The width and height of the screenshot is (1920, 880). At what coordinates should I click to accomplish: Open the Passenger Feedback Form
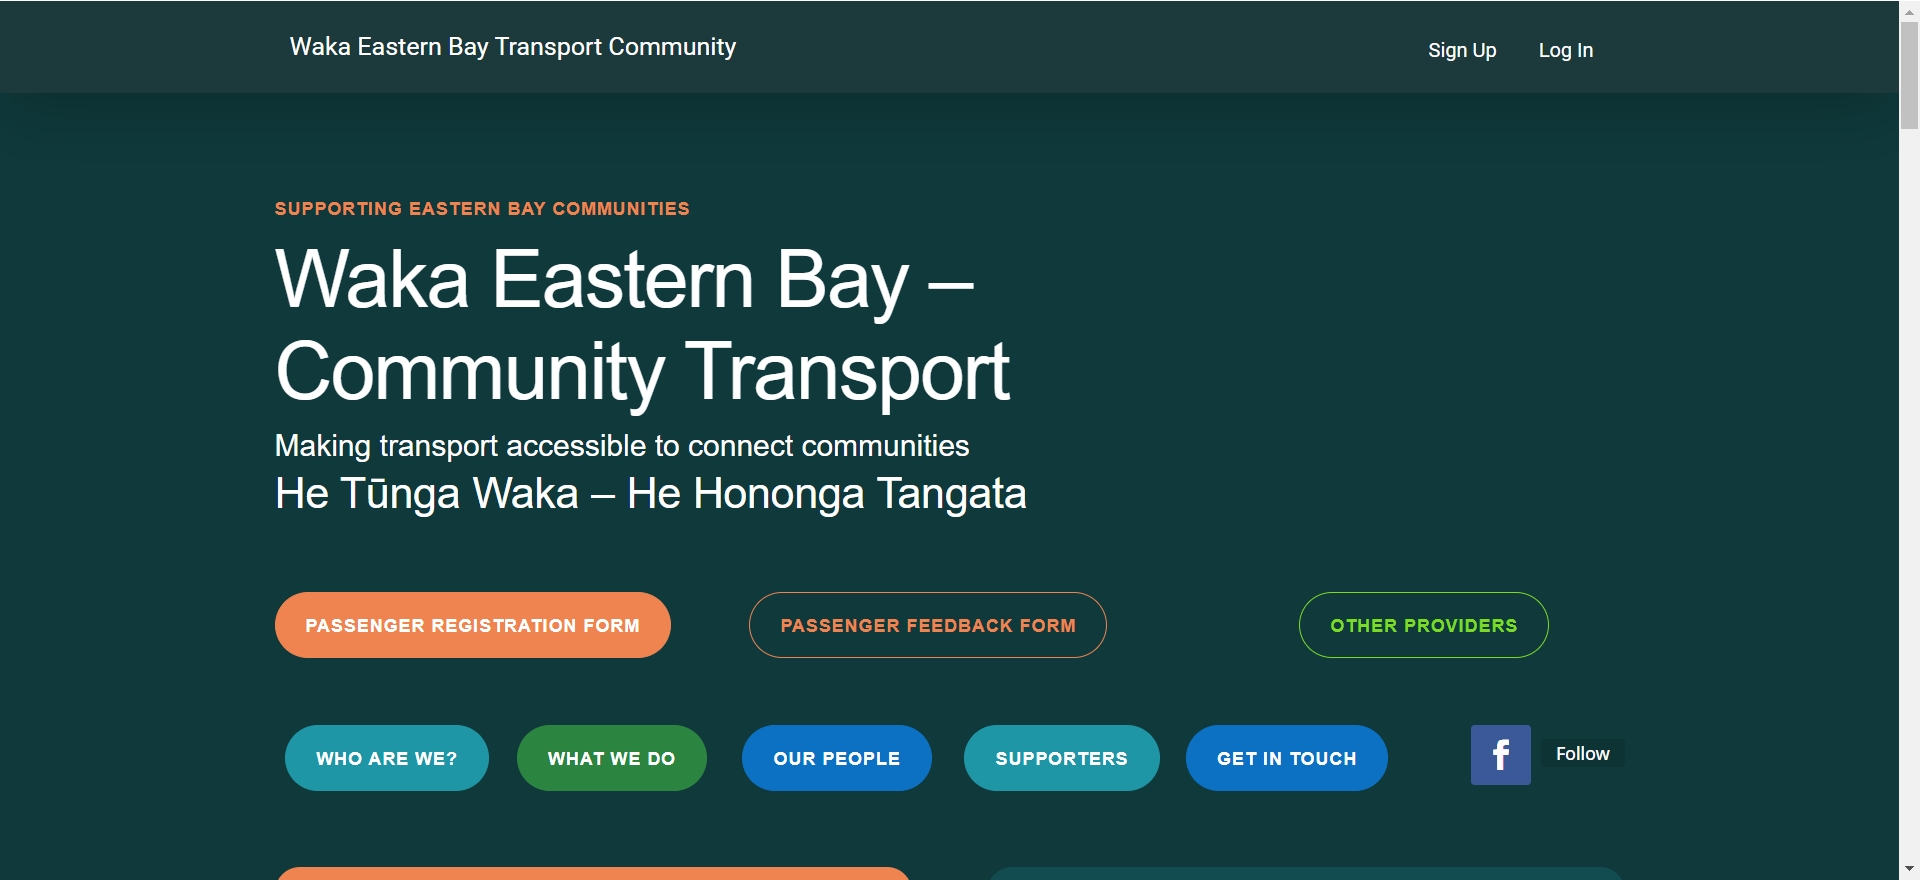pos(927,625)
